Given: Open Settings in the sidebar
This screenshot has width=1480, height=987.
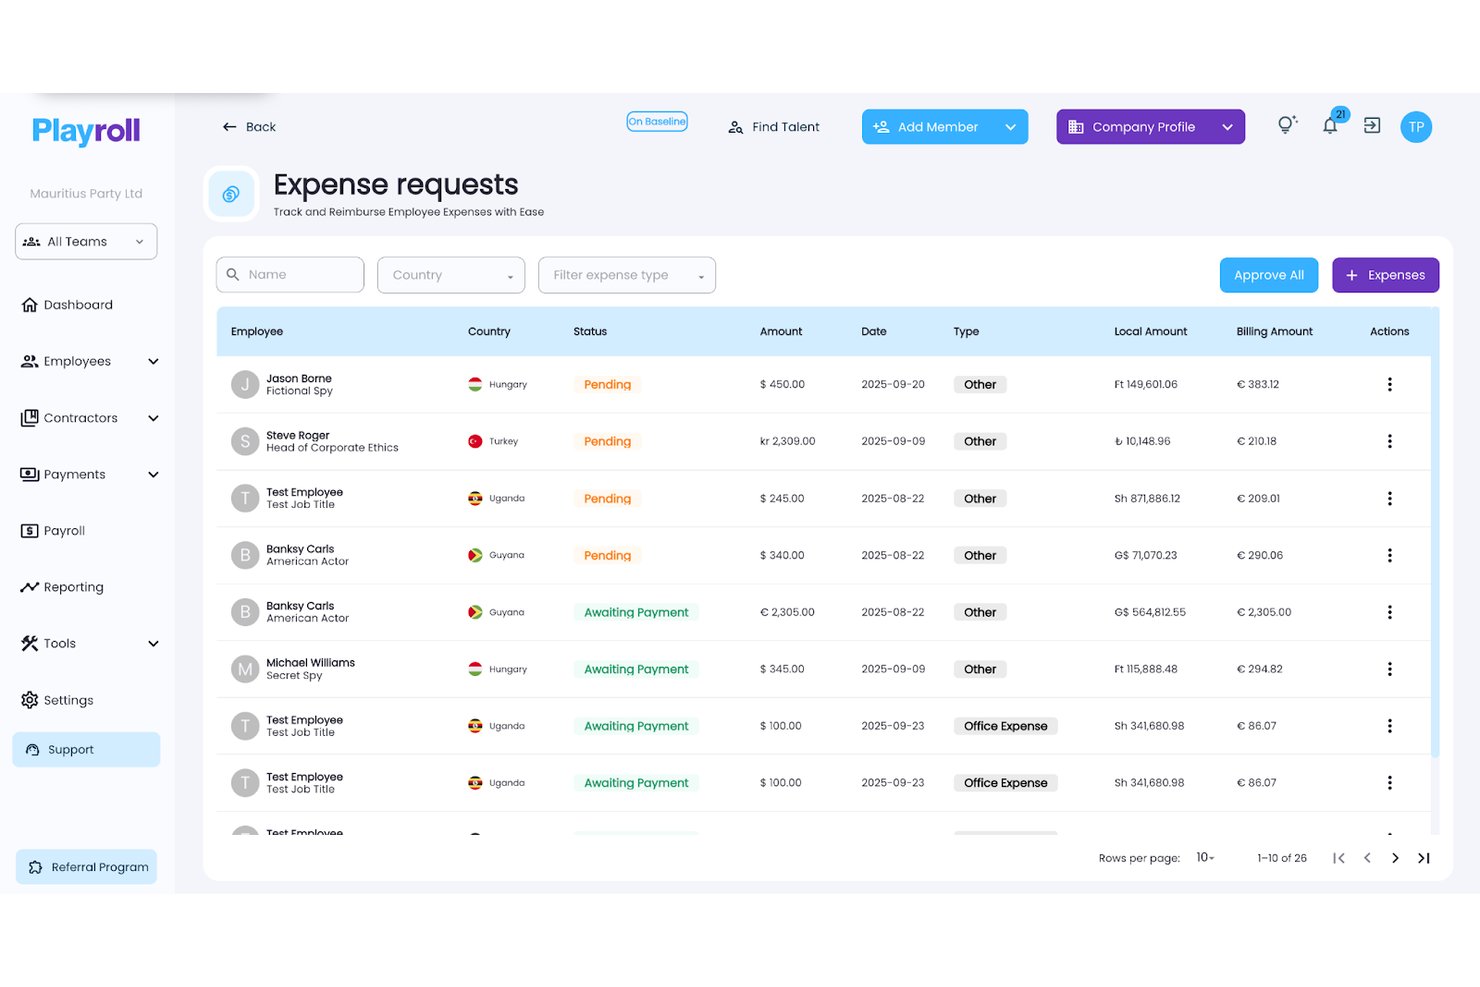Looking at the screenshot, I should pos(57,700).
